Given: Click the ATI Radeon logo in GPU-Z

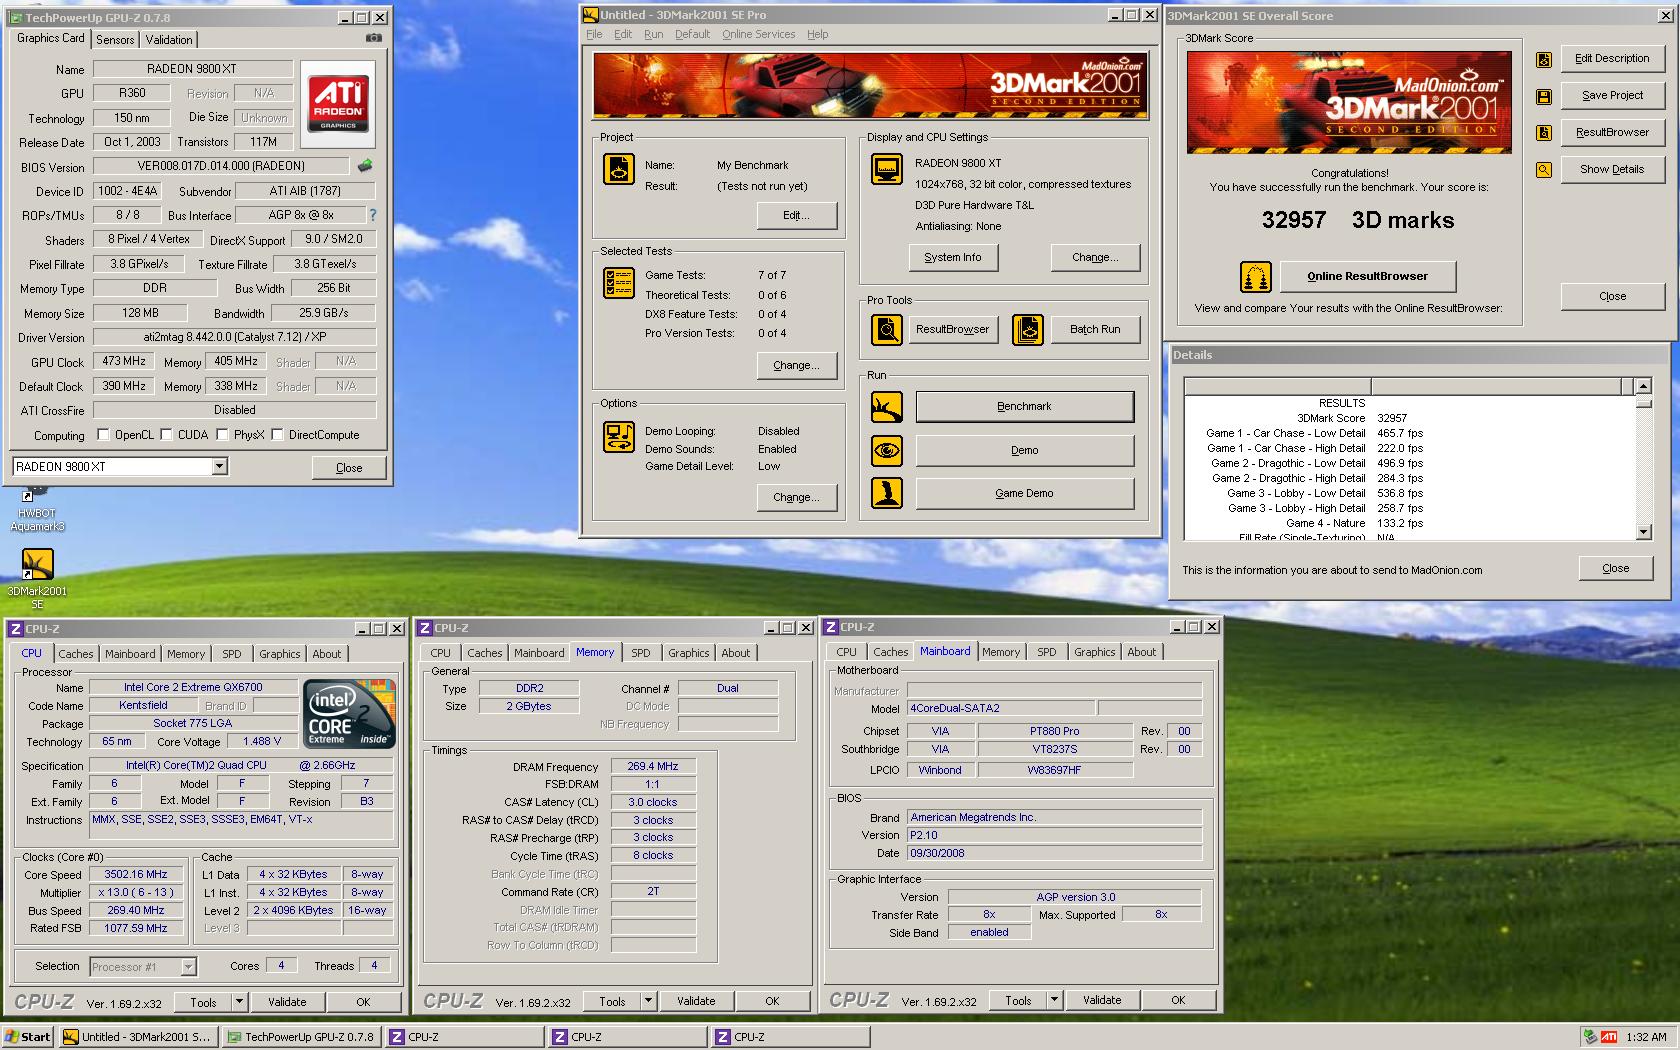Looking at the screenshot, I should tap(338, 104).
